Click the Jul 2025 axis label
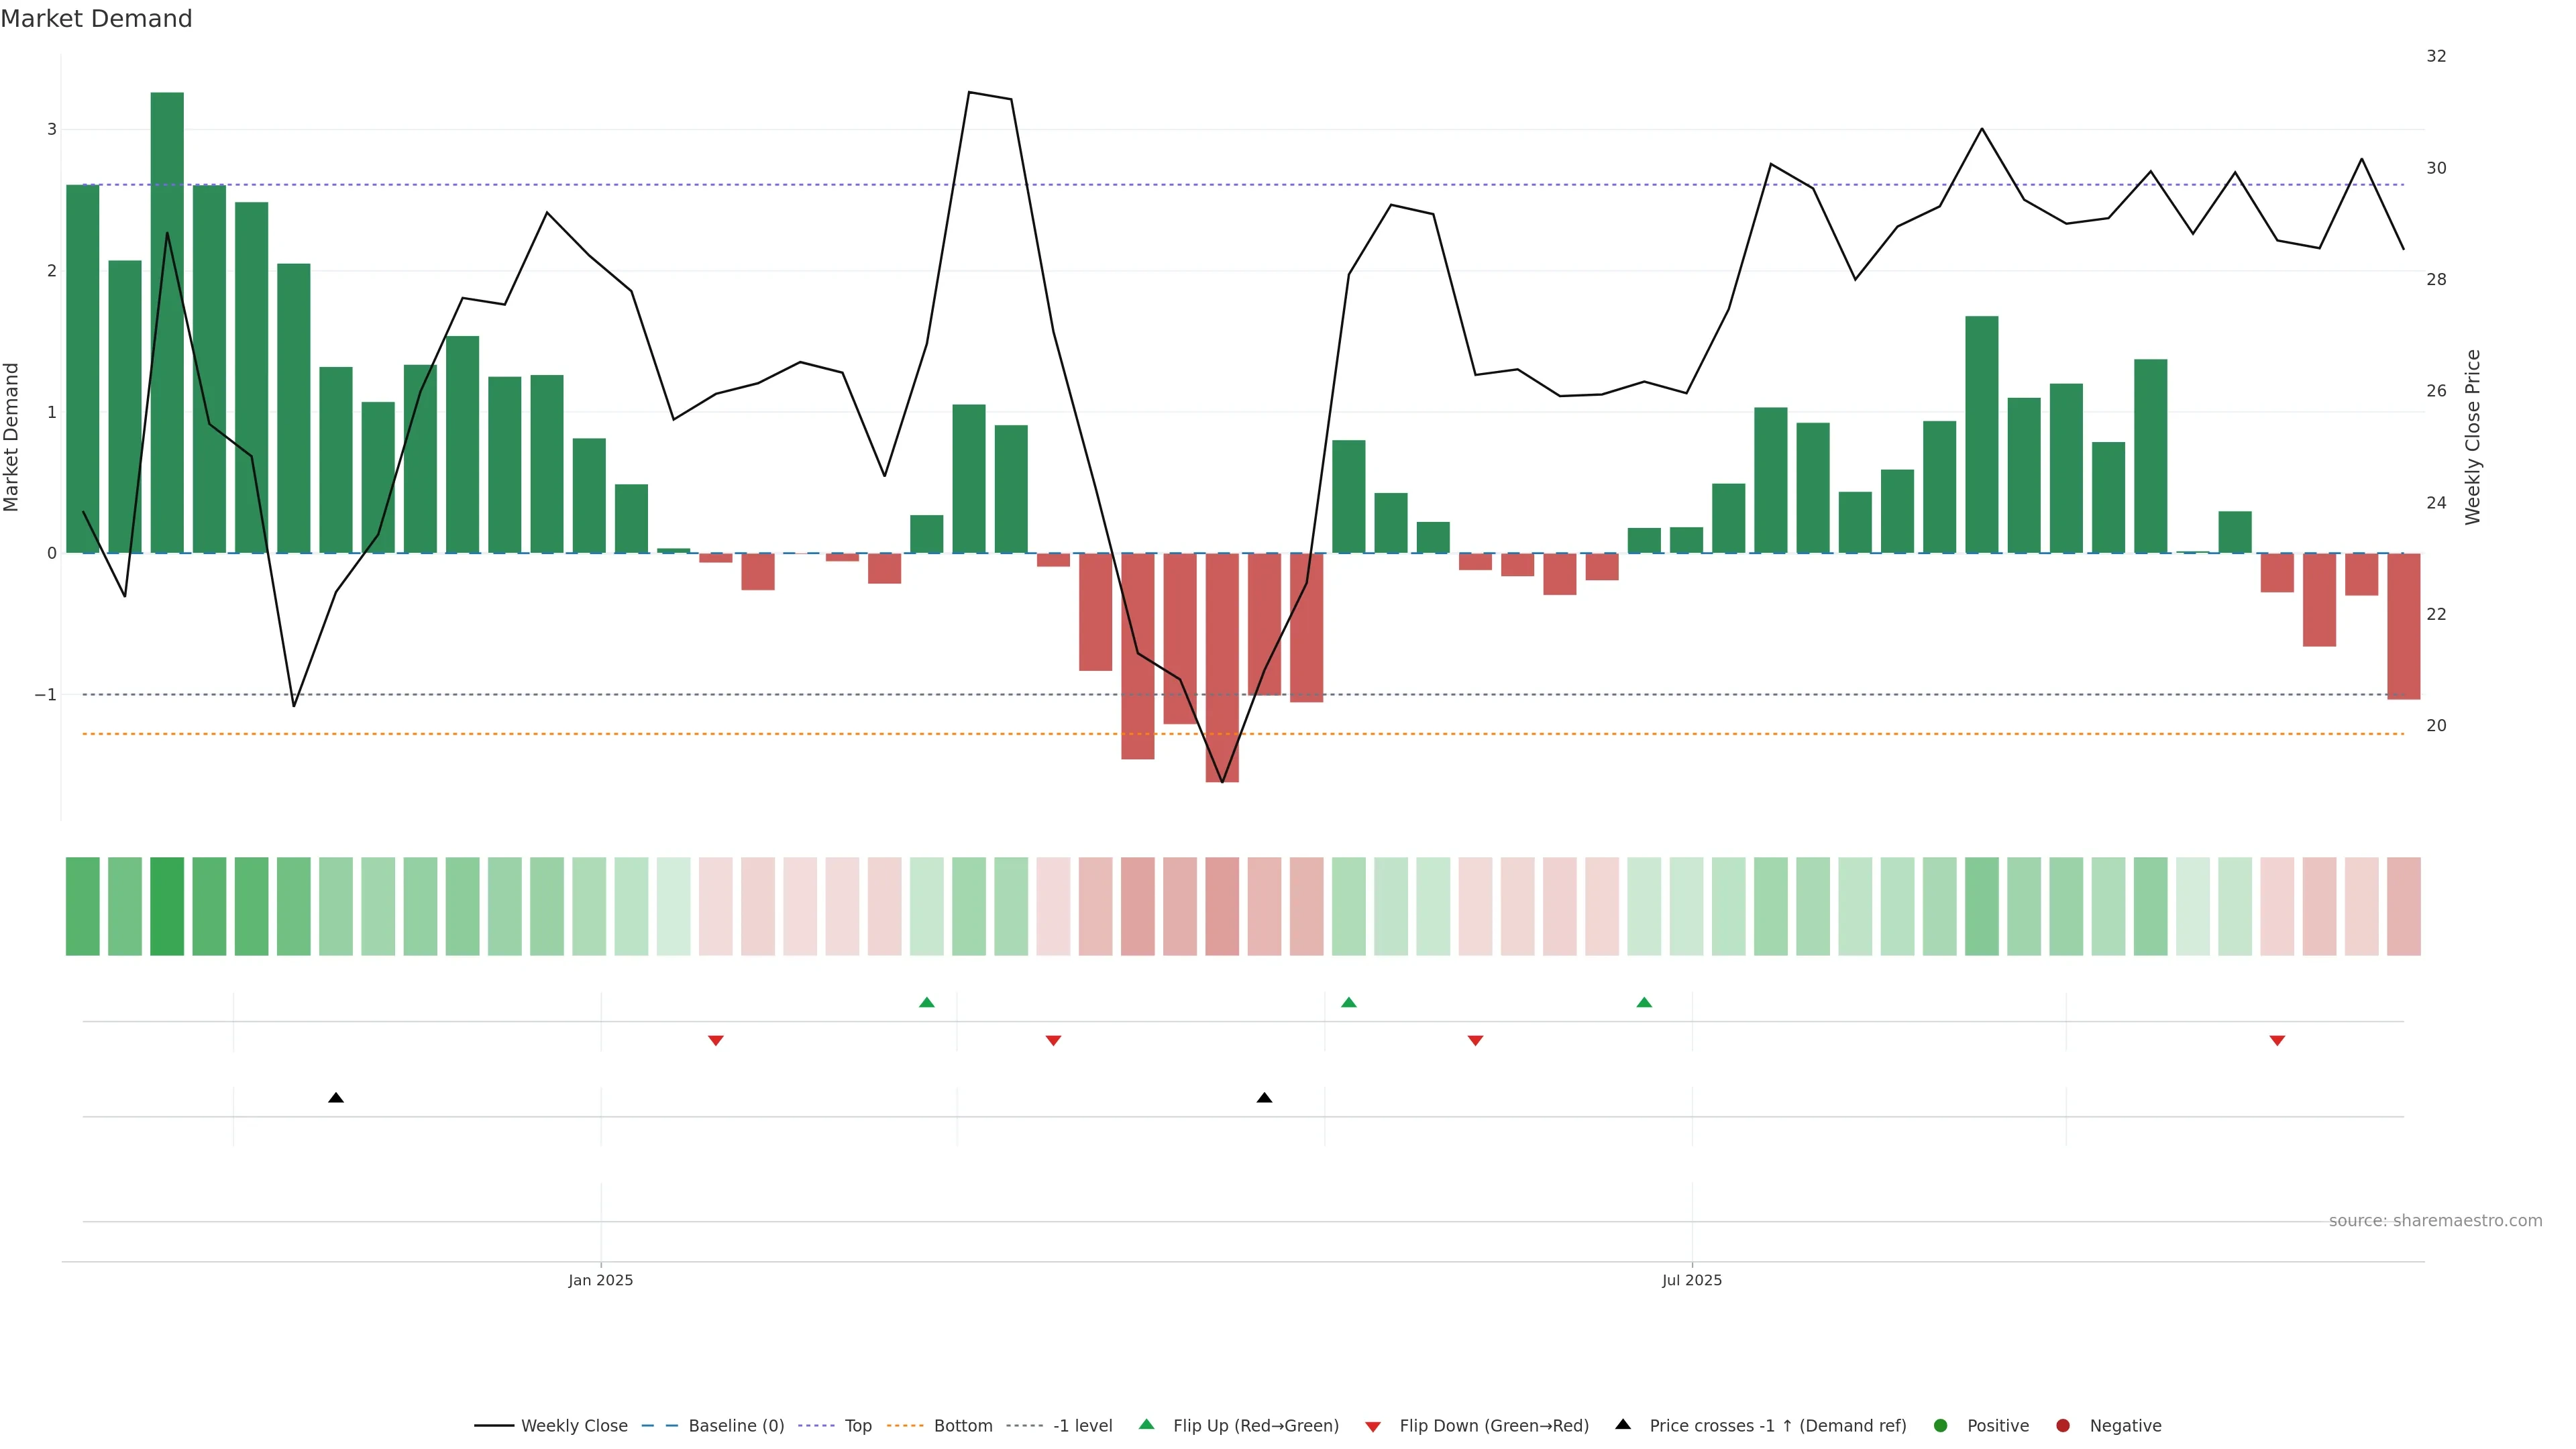The height and width of the screenshot is (1449, 2576). point(1691,1280)
